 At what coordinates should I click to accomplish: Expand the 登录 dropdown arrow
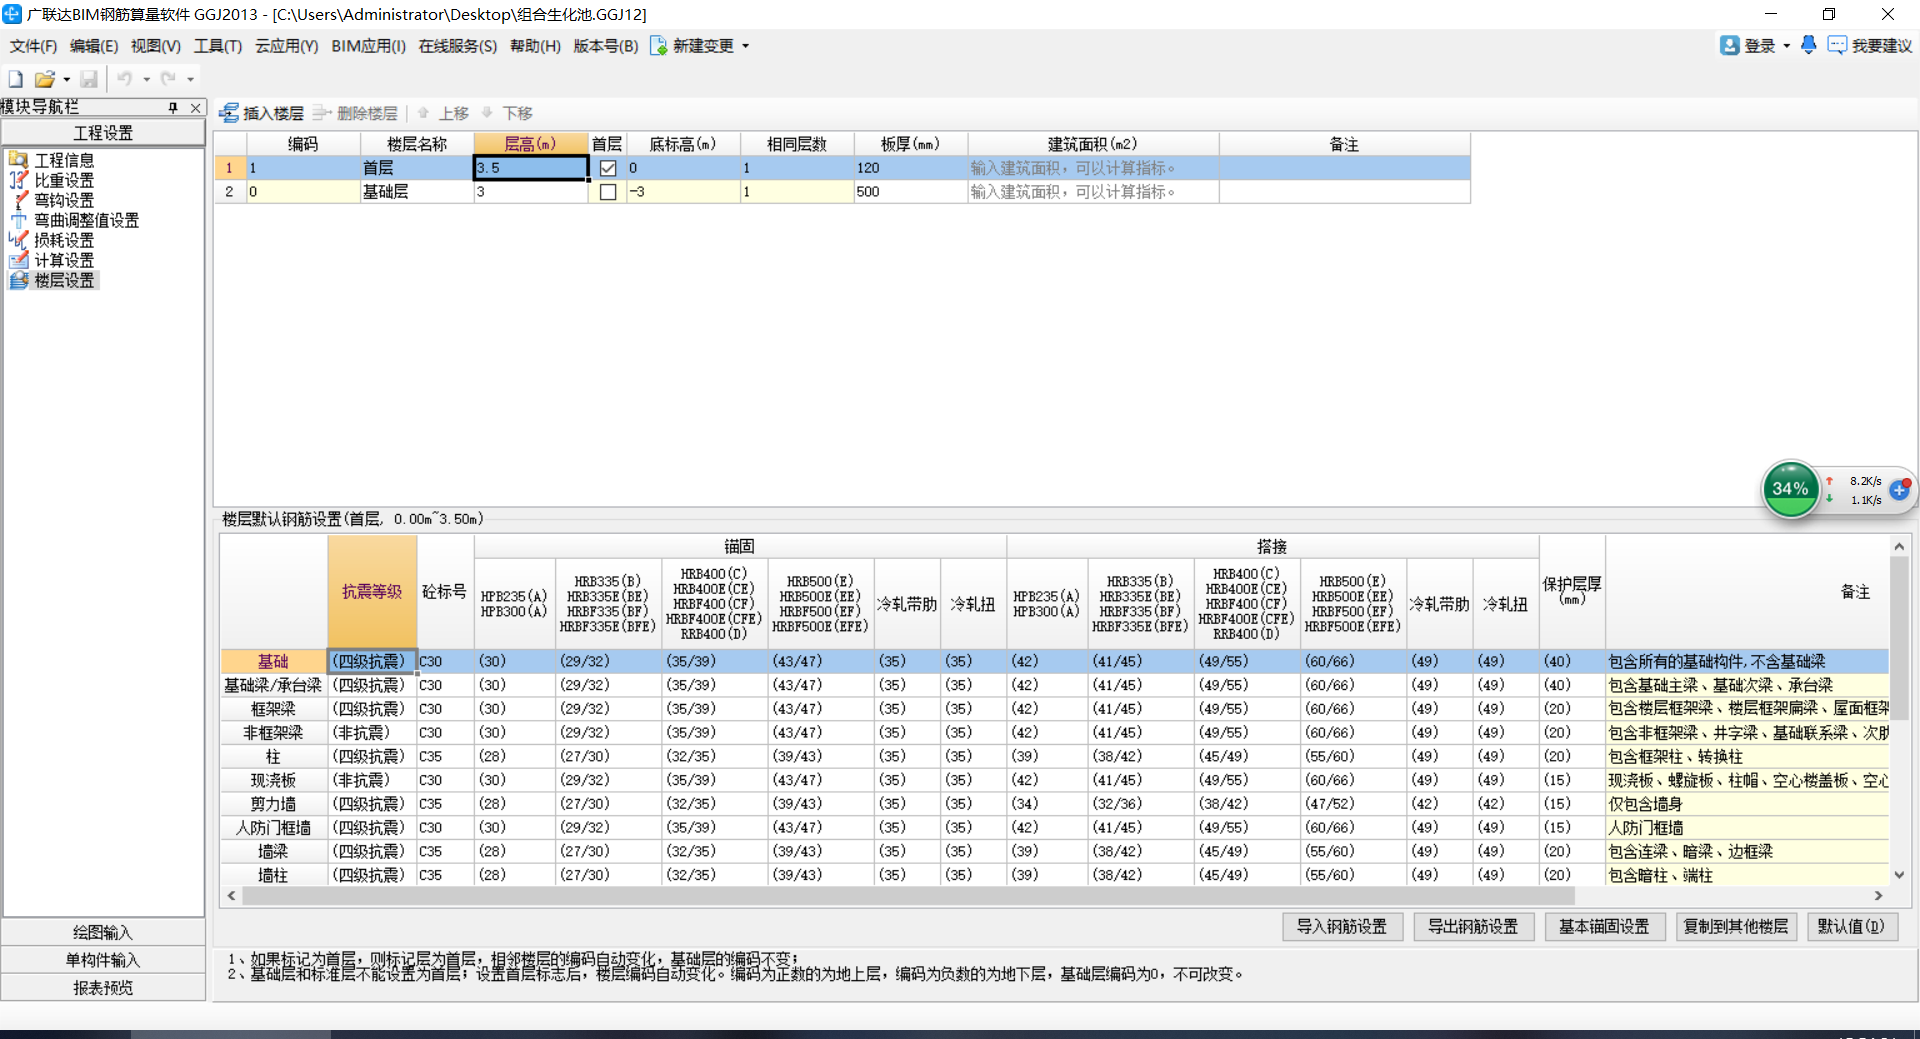[1786, 46]
